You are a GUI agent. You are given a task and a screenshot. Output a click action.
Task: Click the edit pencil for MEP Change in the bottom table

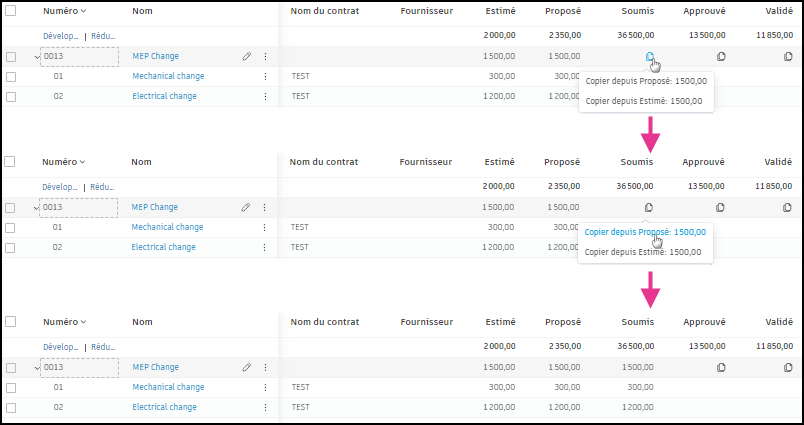click(x=247, y=367)
